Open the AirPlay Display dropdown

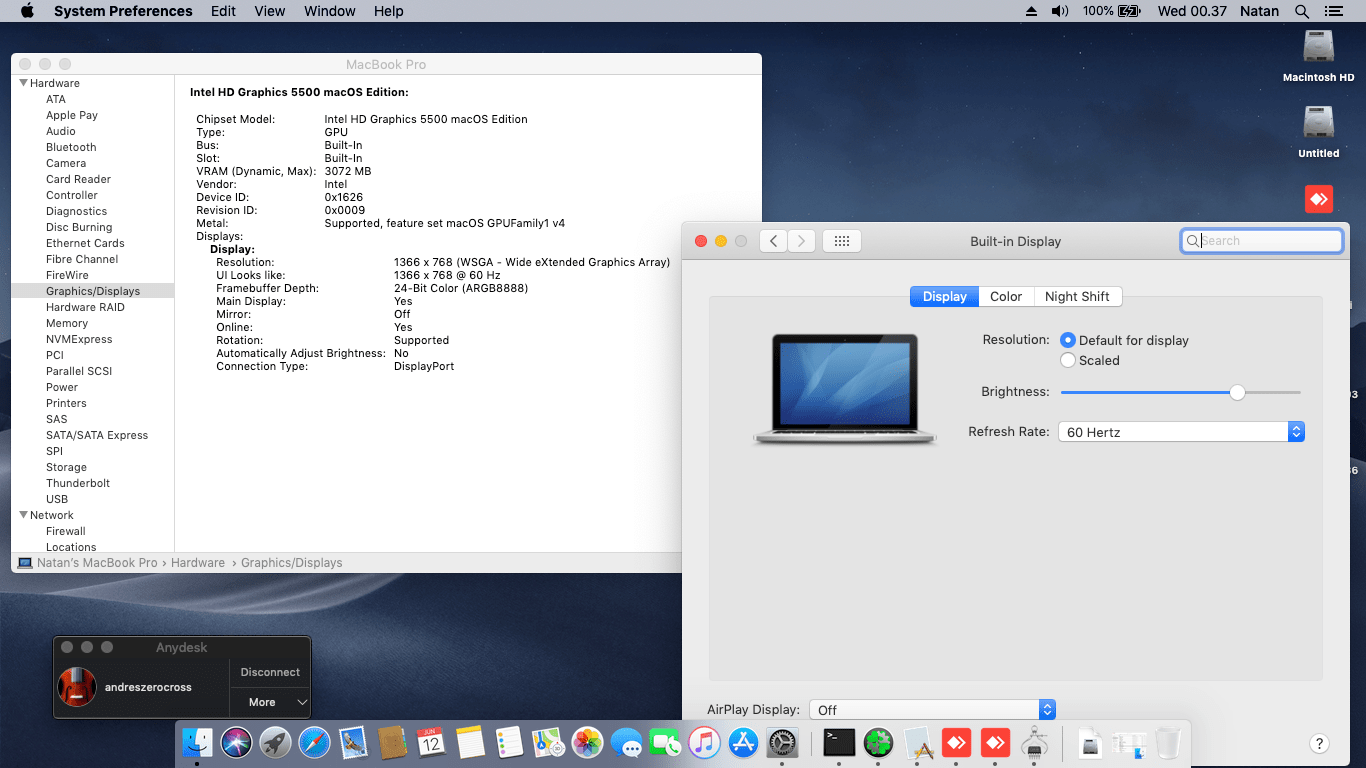(x=932, y=710)
